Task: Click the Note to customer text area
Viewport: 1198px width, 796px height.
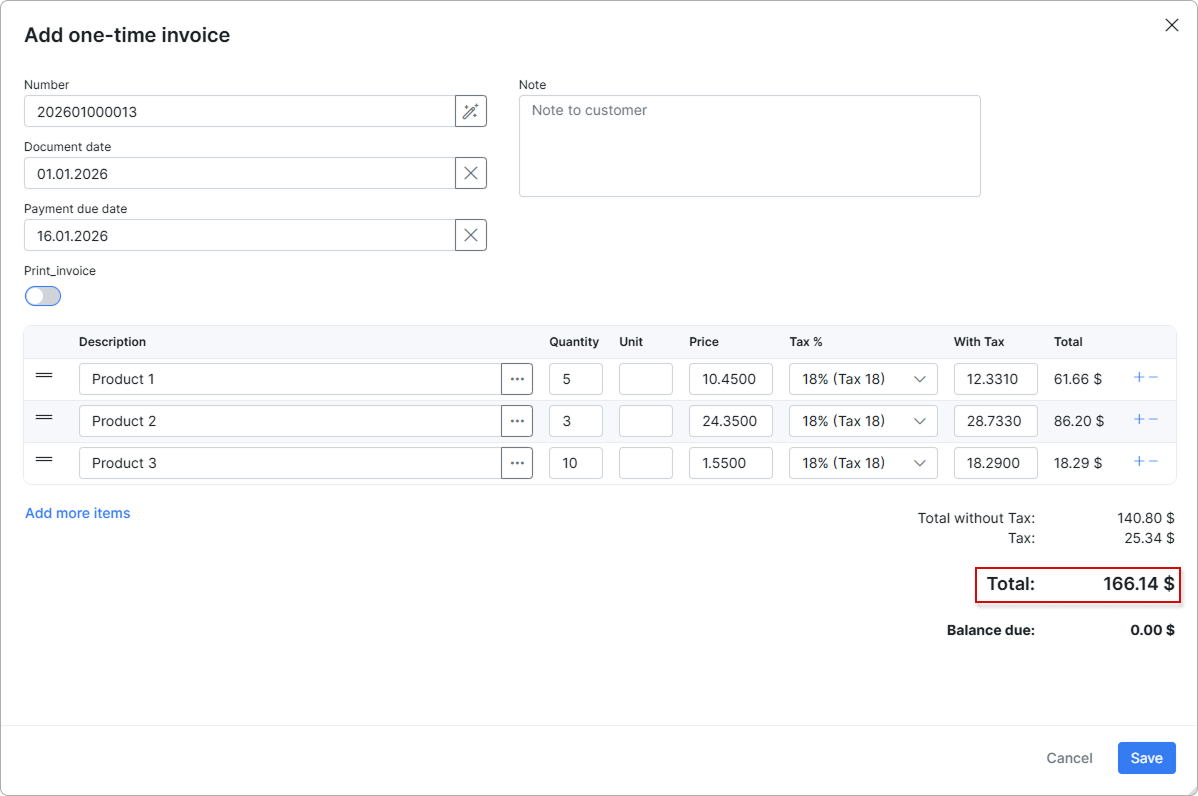Action: coord(750,146)
